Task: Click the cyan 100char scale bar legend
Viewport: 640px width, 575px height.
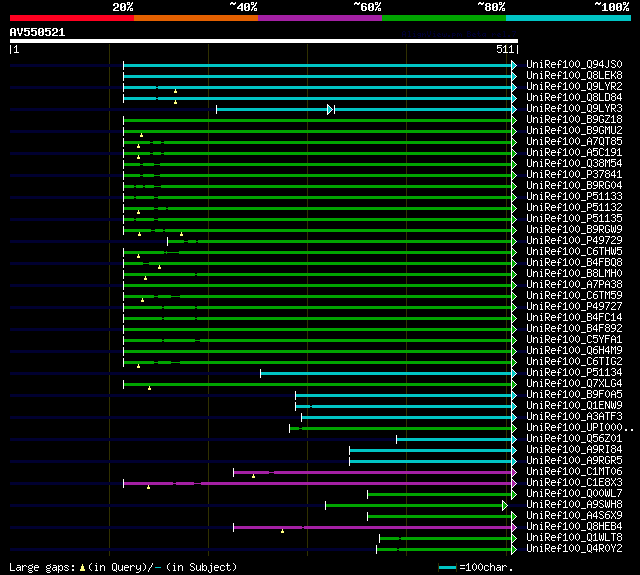Action: coord(447,567)
